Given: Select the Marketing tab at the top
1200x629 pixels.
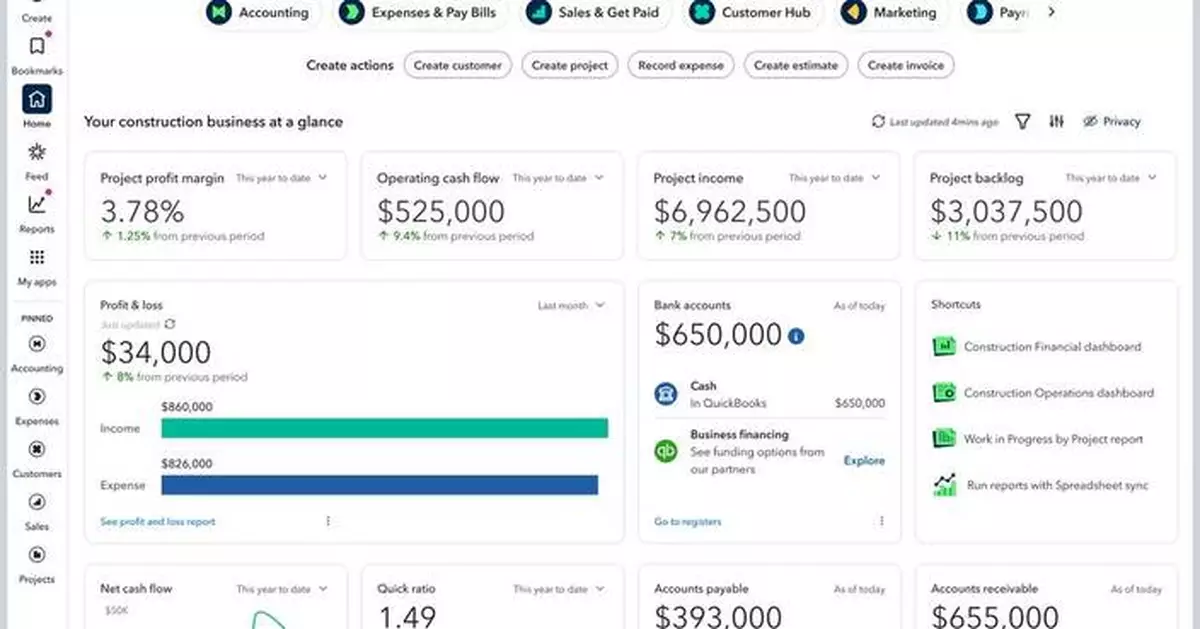Looking at the screenshot, I should pyautogui.click(x=889, y=13).
